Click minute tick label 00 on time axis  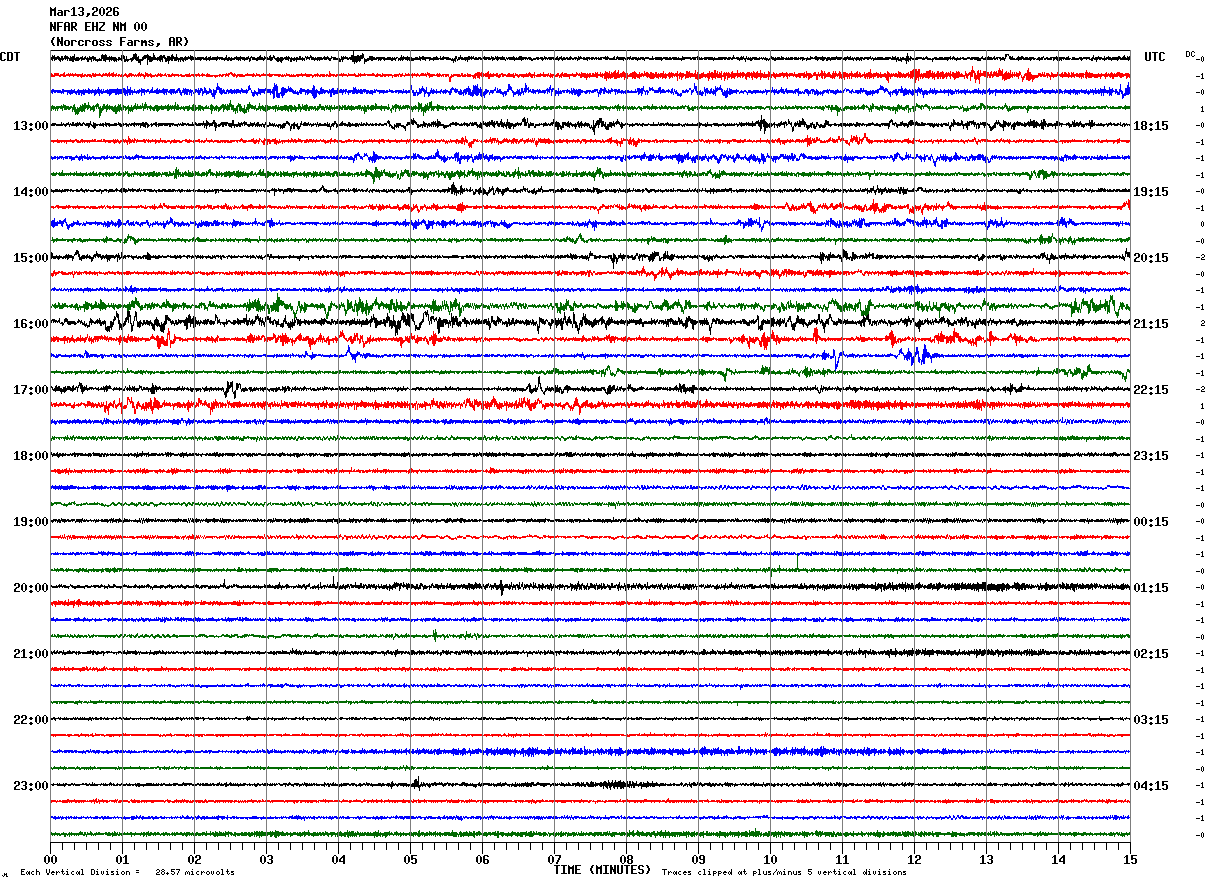click(x=50, y=859)
